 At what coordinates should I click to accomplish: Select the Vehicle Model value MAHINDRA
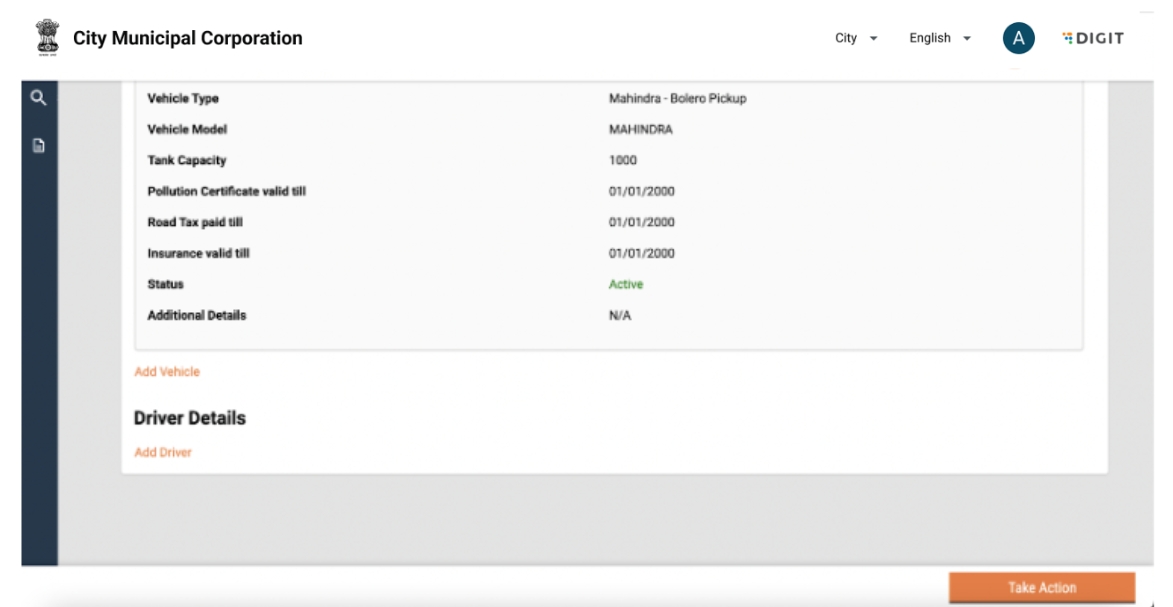(640, 130)
